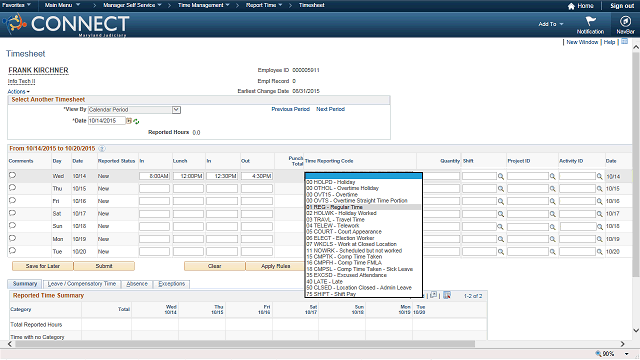The height and width of the screenshot is (360, 640).
Task: Click the Save for Later button
Action: pyautogui.click(x=43, y=266)
